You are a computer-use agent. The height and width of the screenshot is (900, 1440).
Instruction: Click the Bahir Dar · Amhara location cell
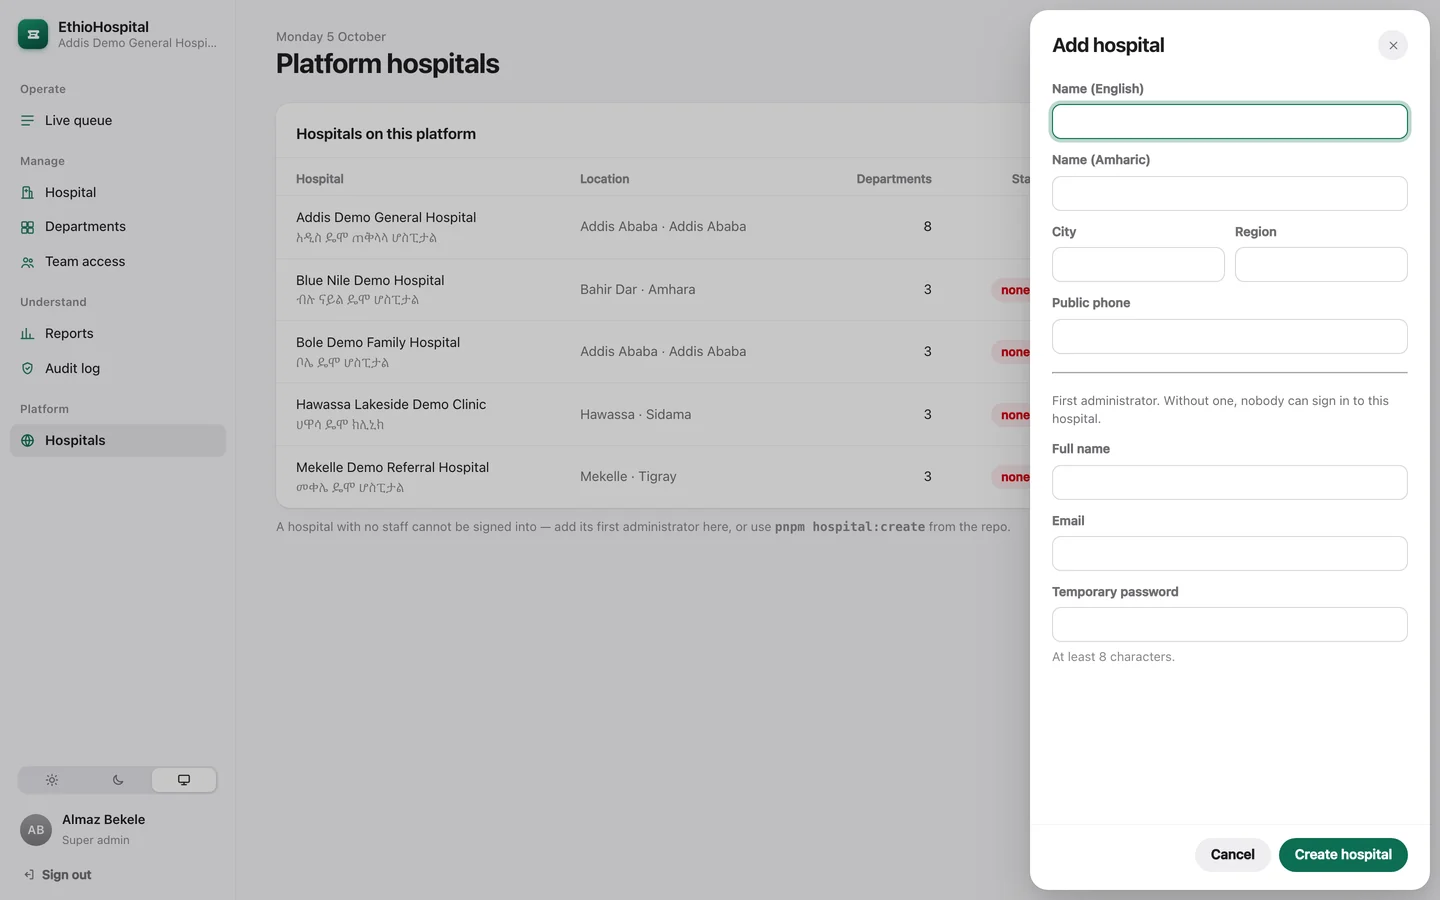point(638,290)
